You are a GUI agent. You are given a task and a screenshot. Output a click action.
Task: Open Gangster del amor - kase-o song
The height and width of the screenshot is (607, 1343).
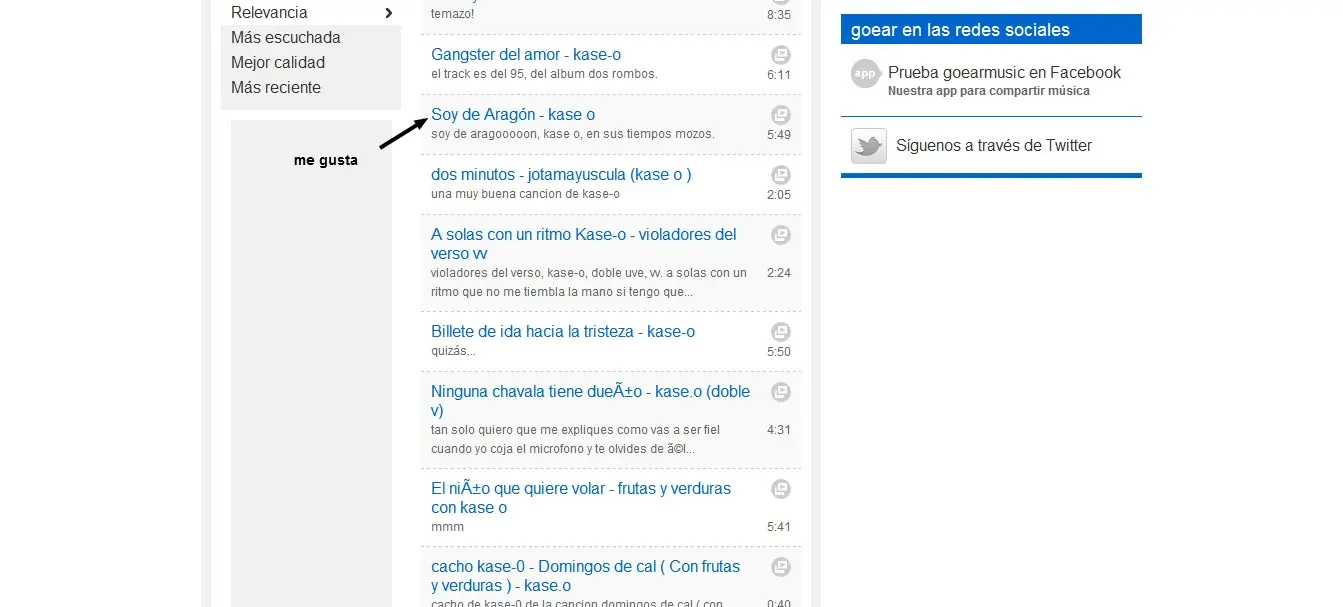click(x=526, y=55)
